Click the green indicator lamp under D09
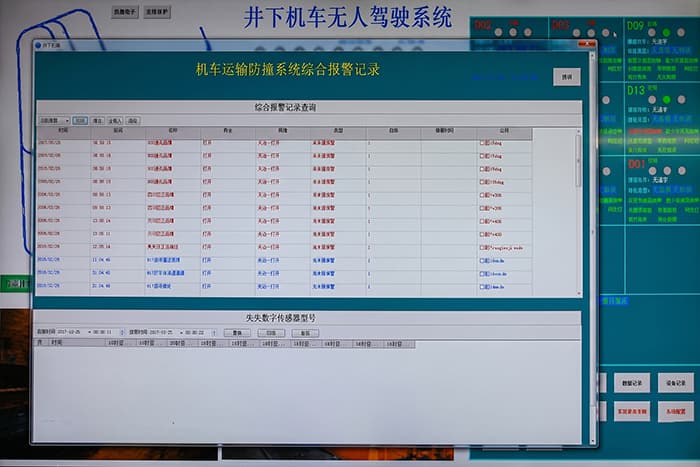The width and height of the screenshot is (700, 467). [x=666, y=33]
